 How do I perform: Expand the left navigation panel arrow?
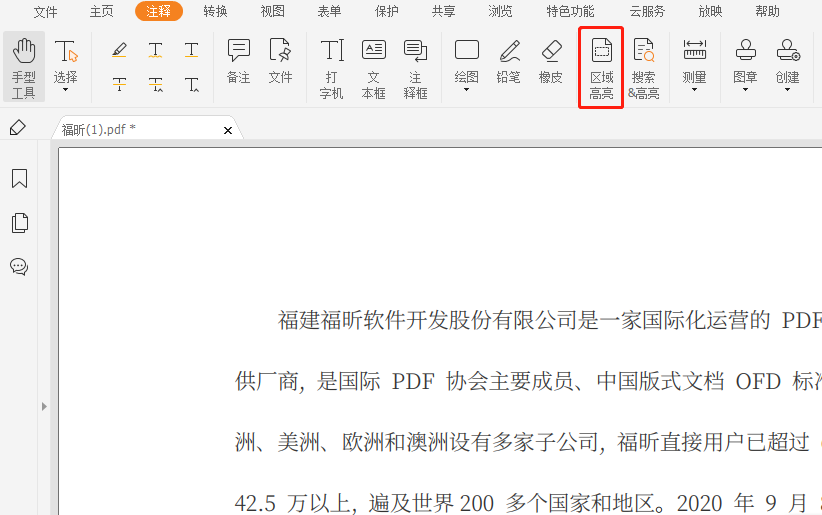tap(43, 406)
